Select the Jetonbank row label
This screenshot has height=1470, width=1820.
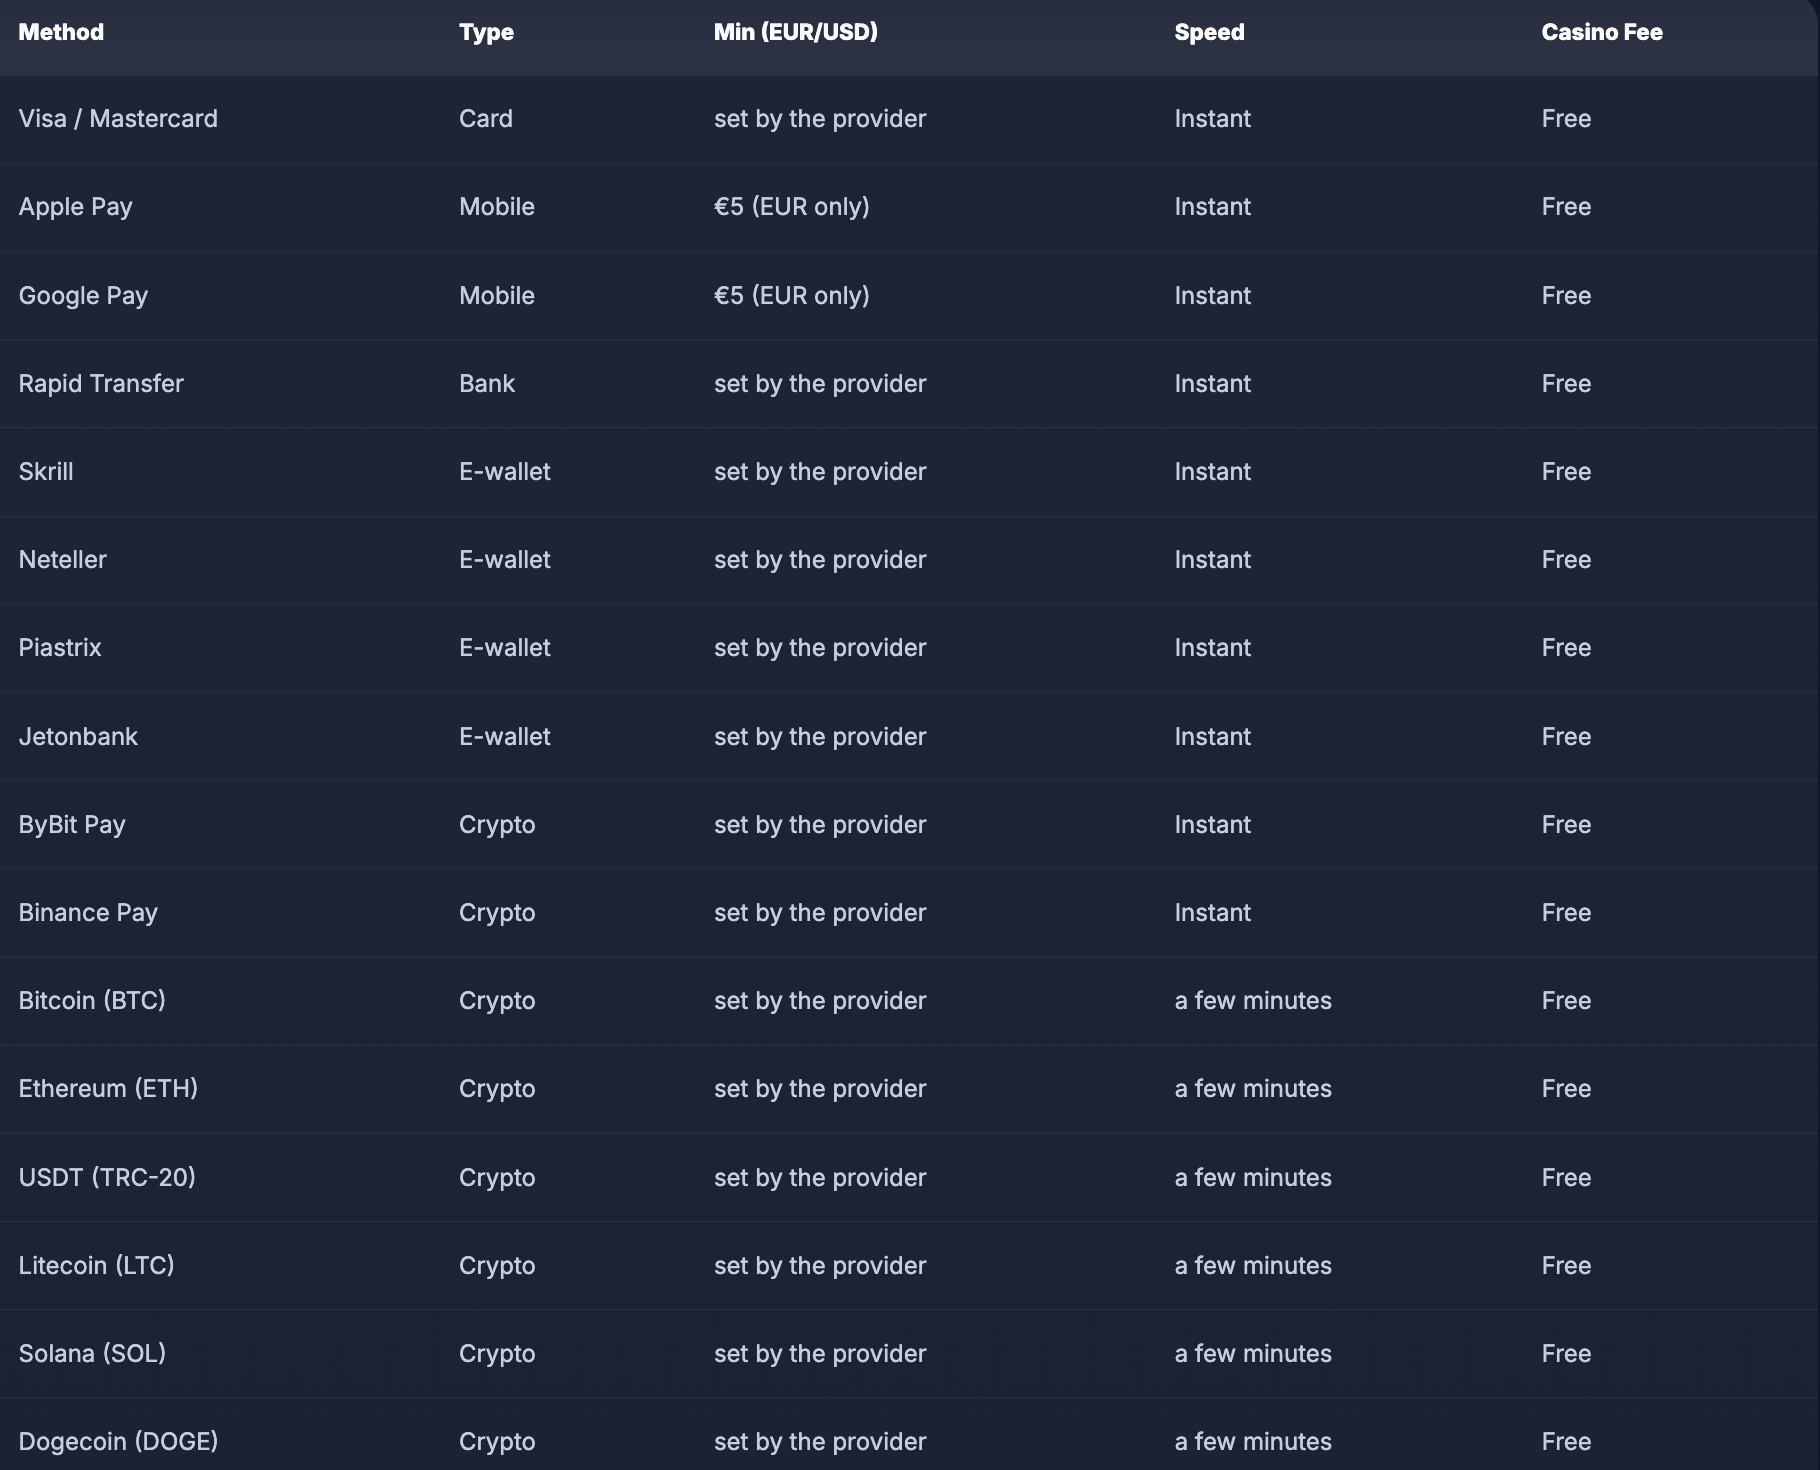[78, 737]
